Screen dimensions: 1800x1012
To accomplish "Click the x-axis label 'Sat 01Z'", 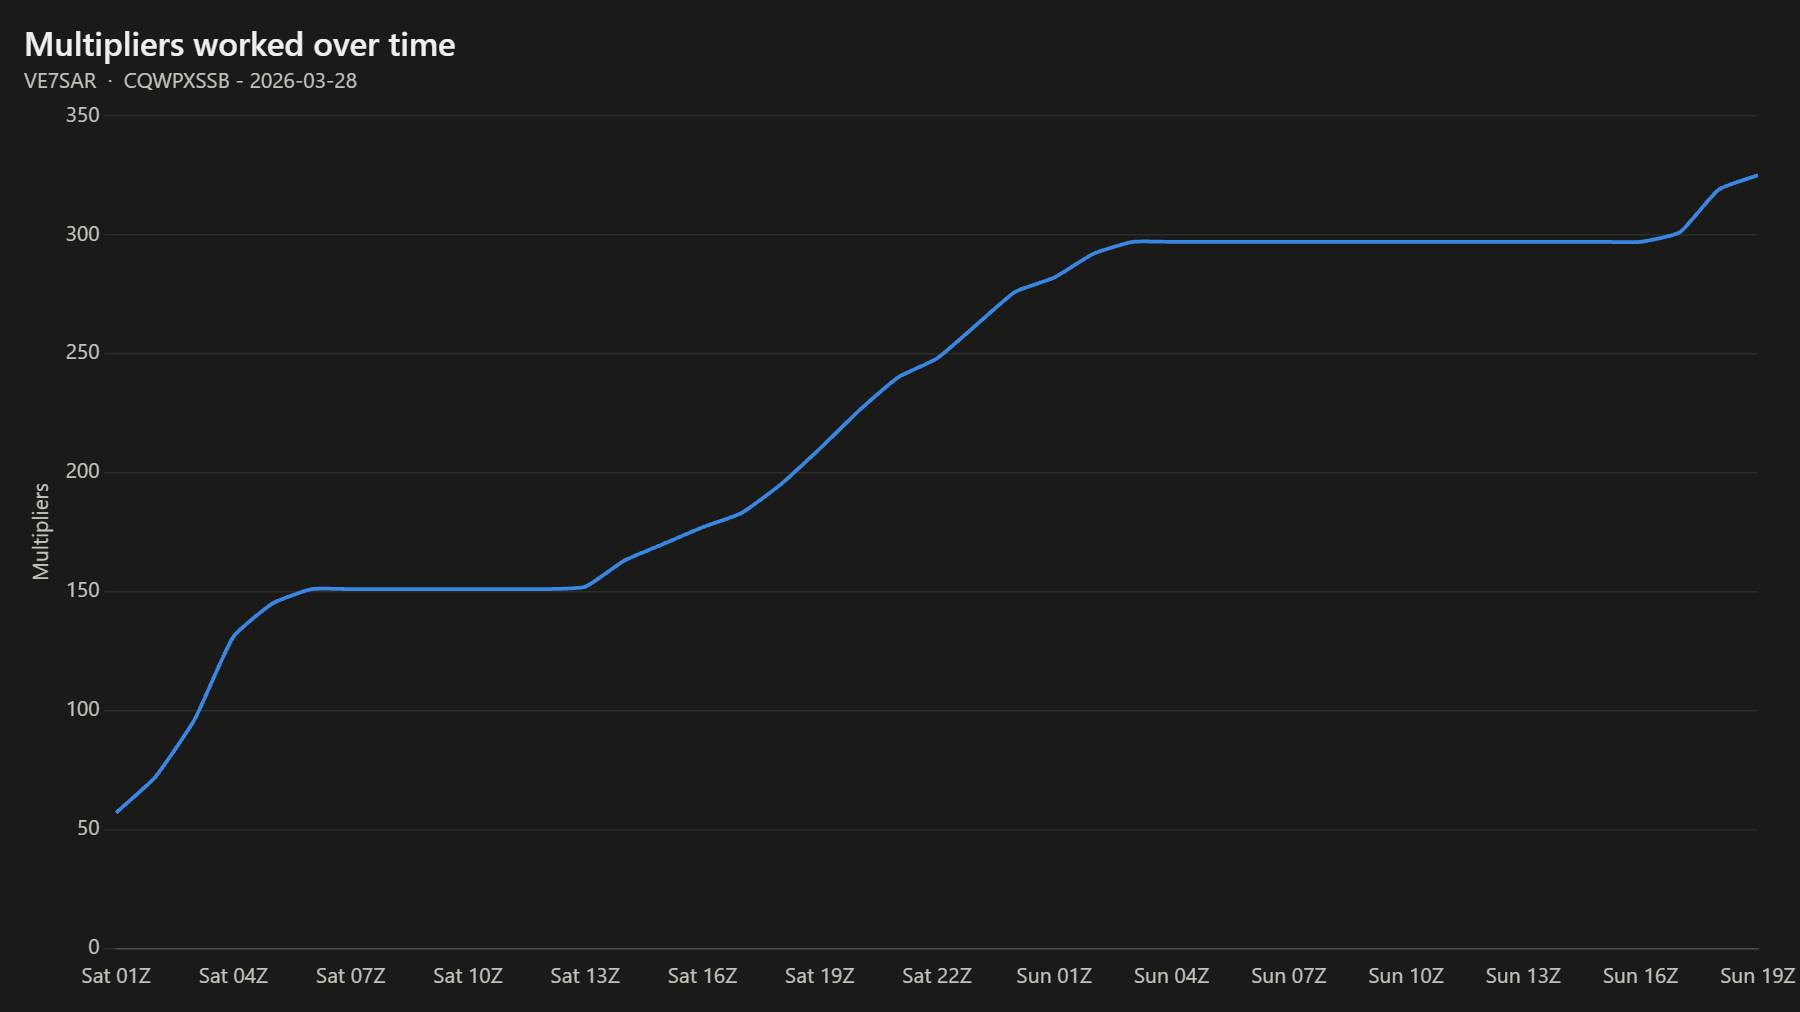I will tap(116, 976).
